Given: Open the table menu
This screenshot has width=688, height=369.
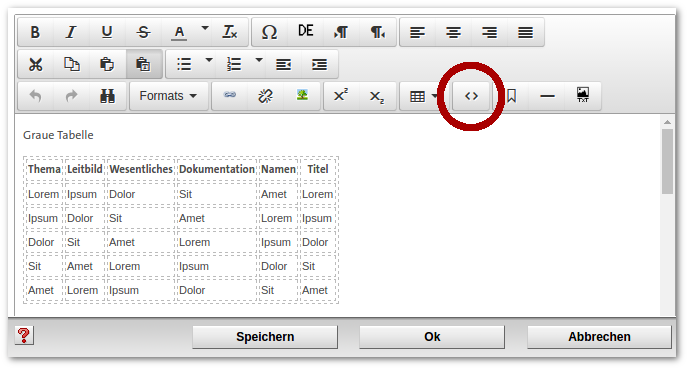Looking at the screenshot, I should (422, 96).
